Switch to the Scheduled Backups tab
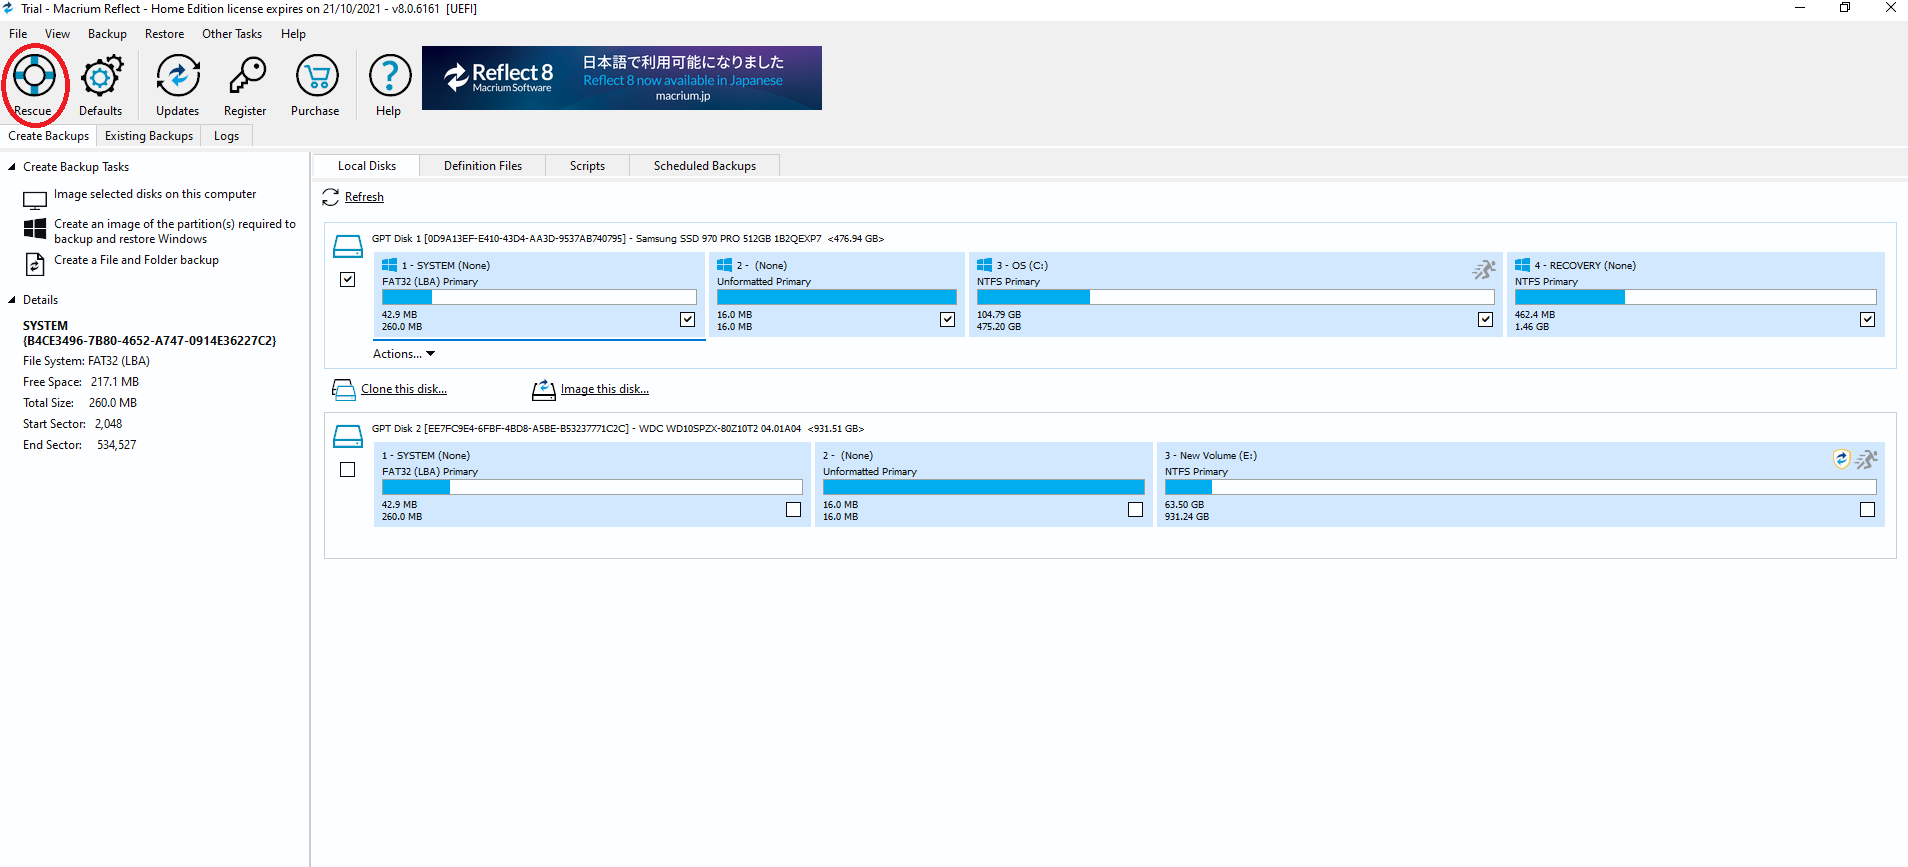The image size is (1908, 867). (x=705, y=166)
